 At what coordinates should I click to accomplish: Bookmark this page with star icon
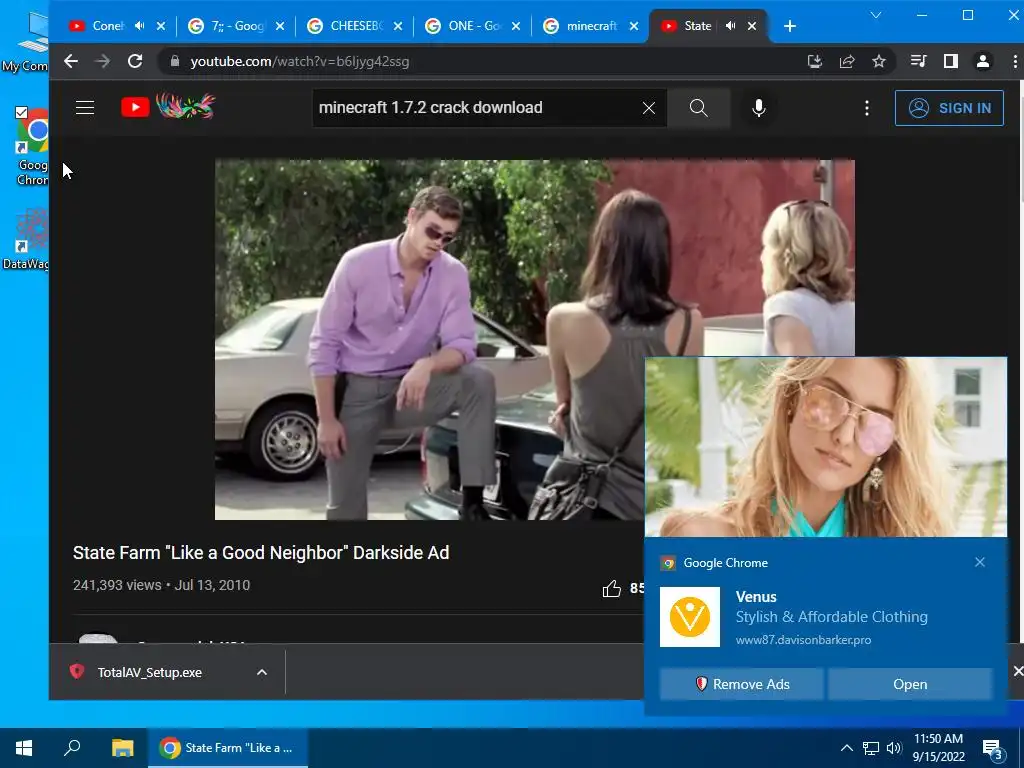(879, 61)
